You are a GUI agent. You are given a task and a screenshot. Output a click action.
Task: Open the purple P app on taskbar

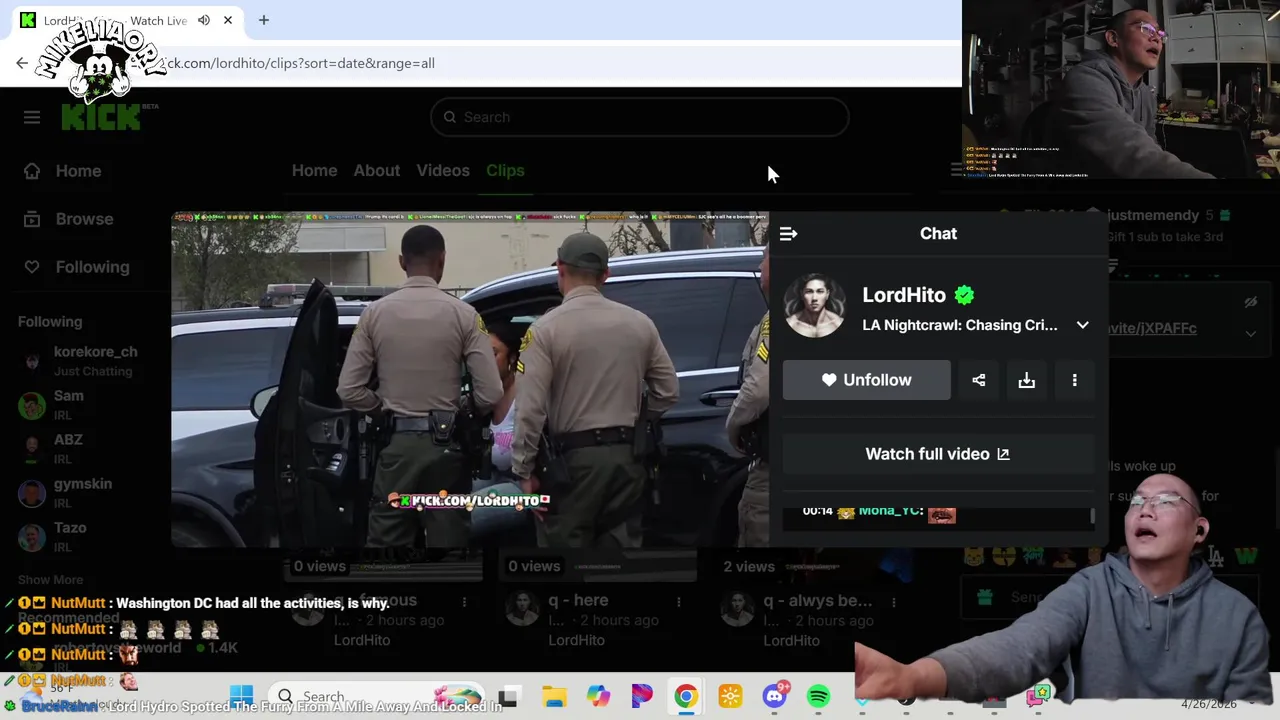[x=642, y=696]
